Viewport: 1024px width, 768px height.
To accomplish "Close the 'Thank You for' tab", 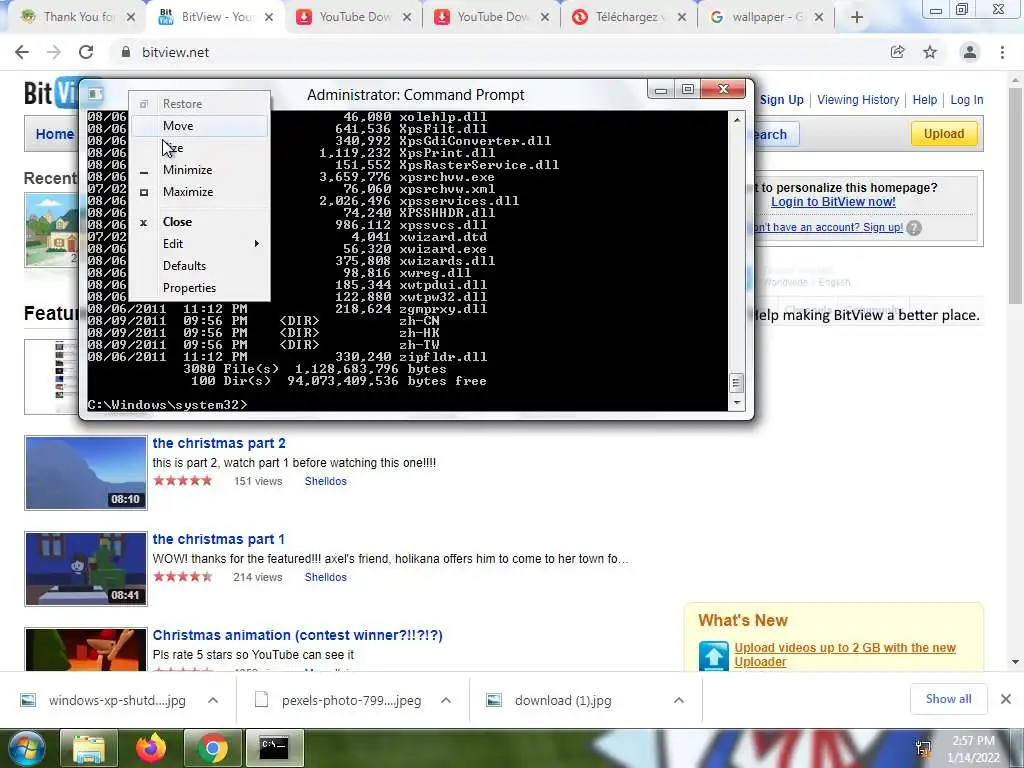I will [x=131, y=17].
